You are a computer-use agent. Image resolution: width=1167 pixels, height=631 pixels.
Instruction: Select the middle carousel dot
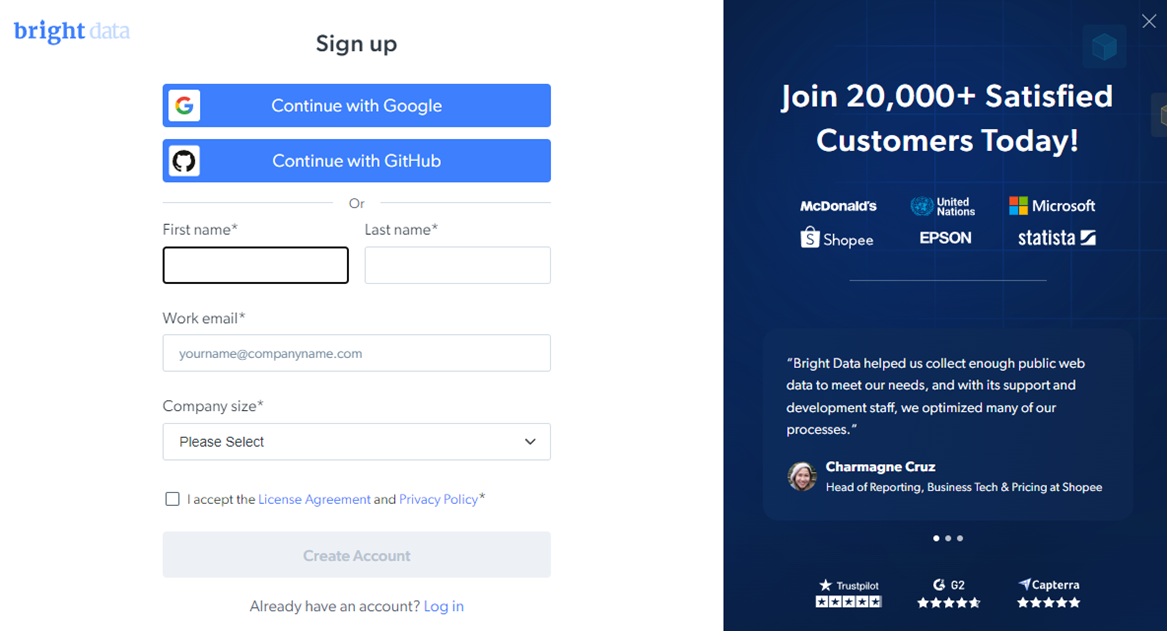pyautogui.click(x=947, y=538)
